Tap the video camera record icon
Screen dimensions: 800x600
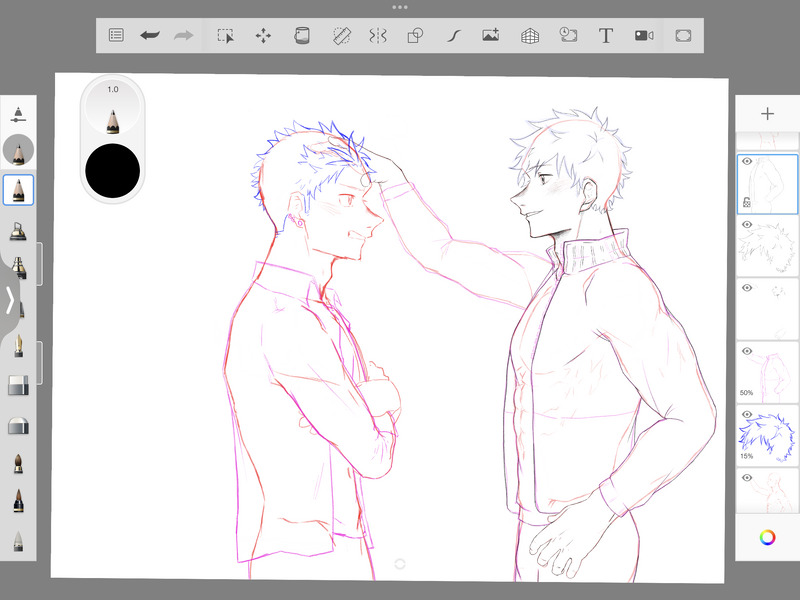(644, 35)
